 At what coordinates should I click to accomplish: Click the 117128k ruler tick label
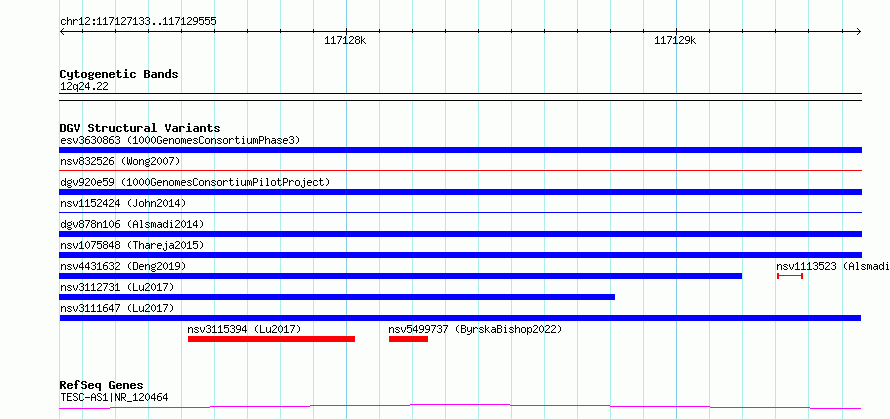[345, 41]
